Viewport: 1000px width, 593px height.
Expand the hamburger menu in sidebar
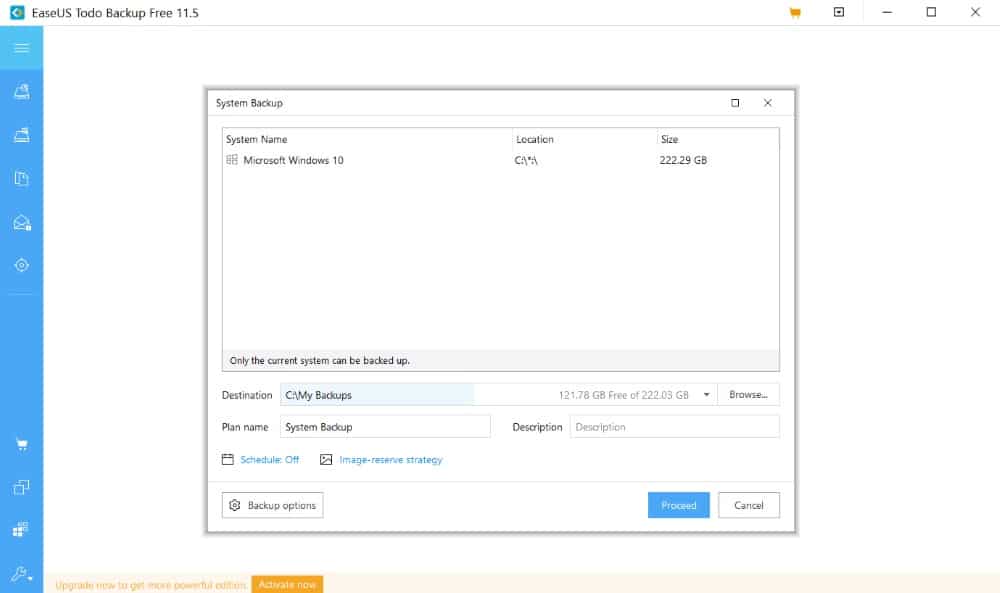(21, 48)
